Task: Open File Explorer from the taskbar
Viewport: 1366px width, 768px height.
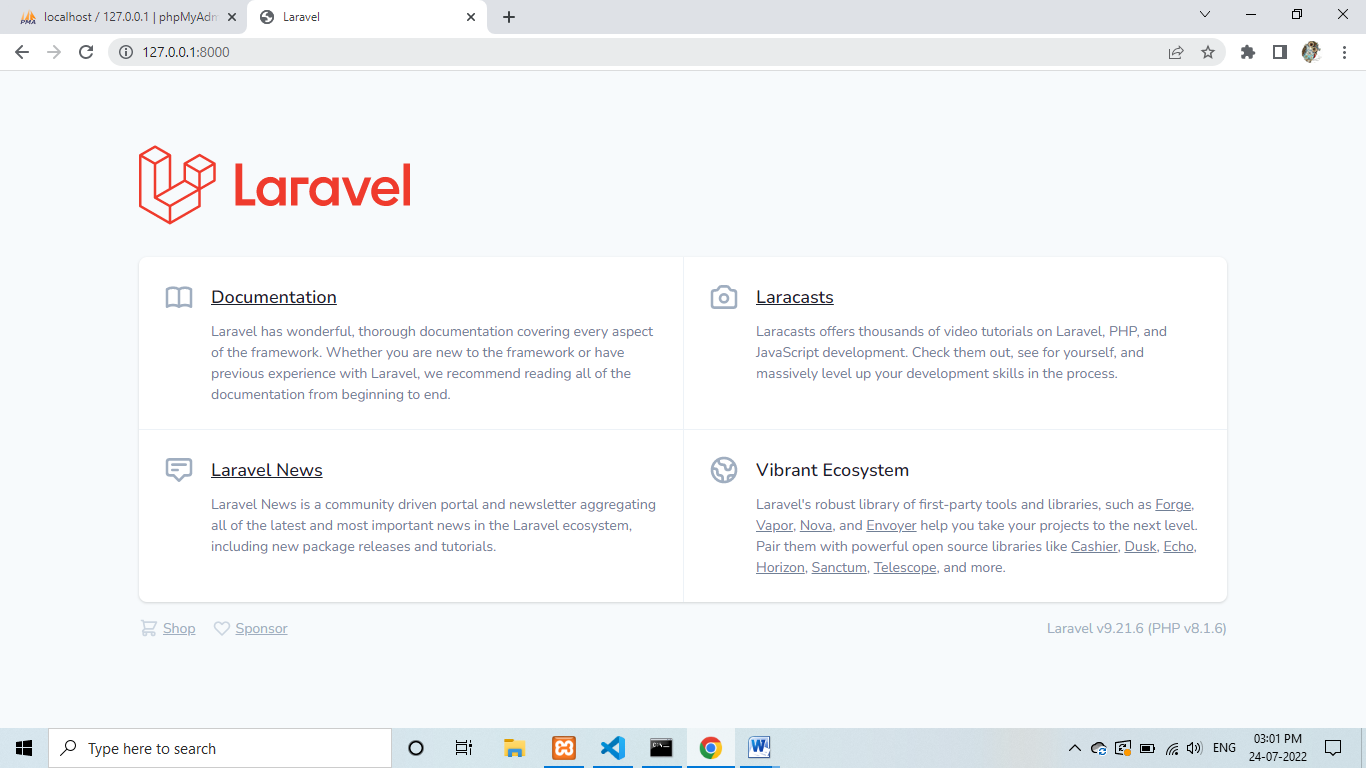Action: coord(514,748)
